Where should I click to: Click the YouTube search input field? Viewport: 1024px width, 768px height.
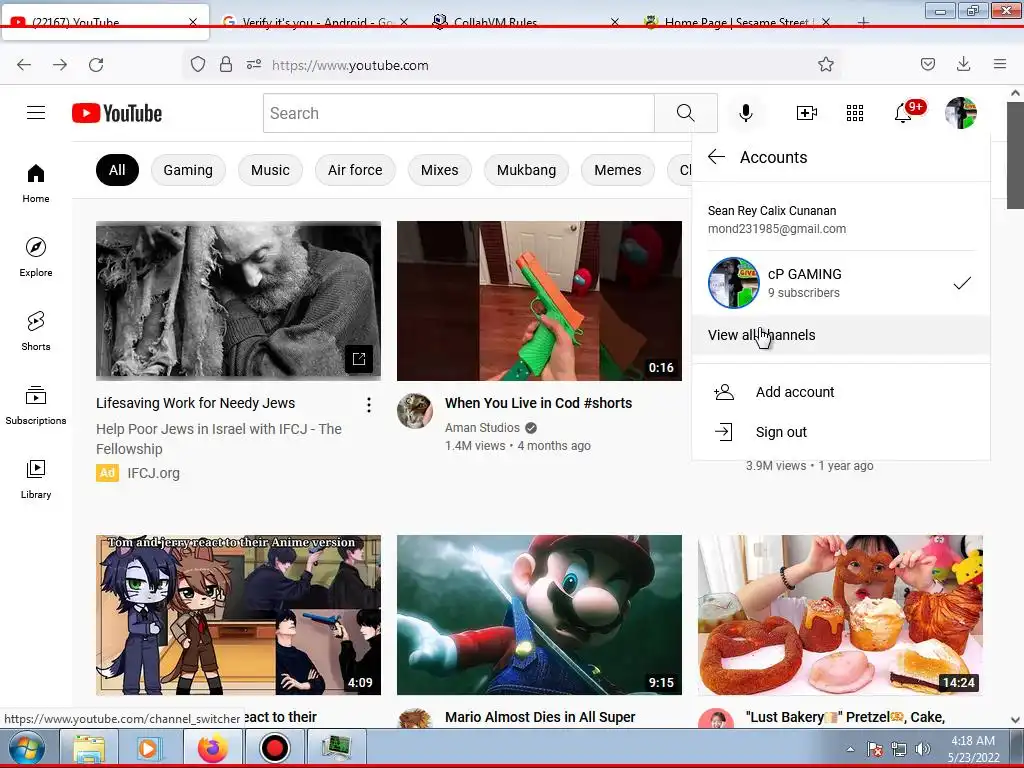pyautogui.click(x=458, y=113)
